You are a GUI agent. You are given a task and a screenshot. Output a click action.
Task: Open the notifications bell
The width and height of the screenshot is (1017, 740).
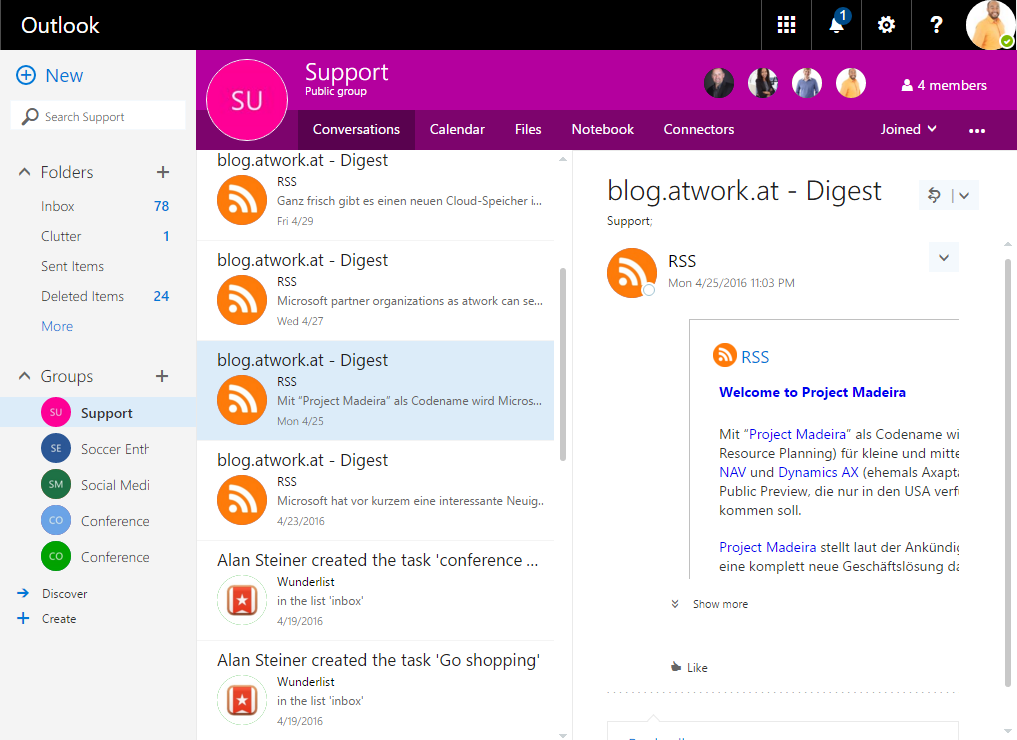point(837,25)
